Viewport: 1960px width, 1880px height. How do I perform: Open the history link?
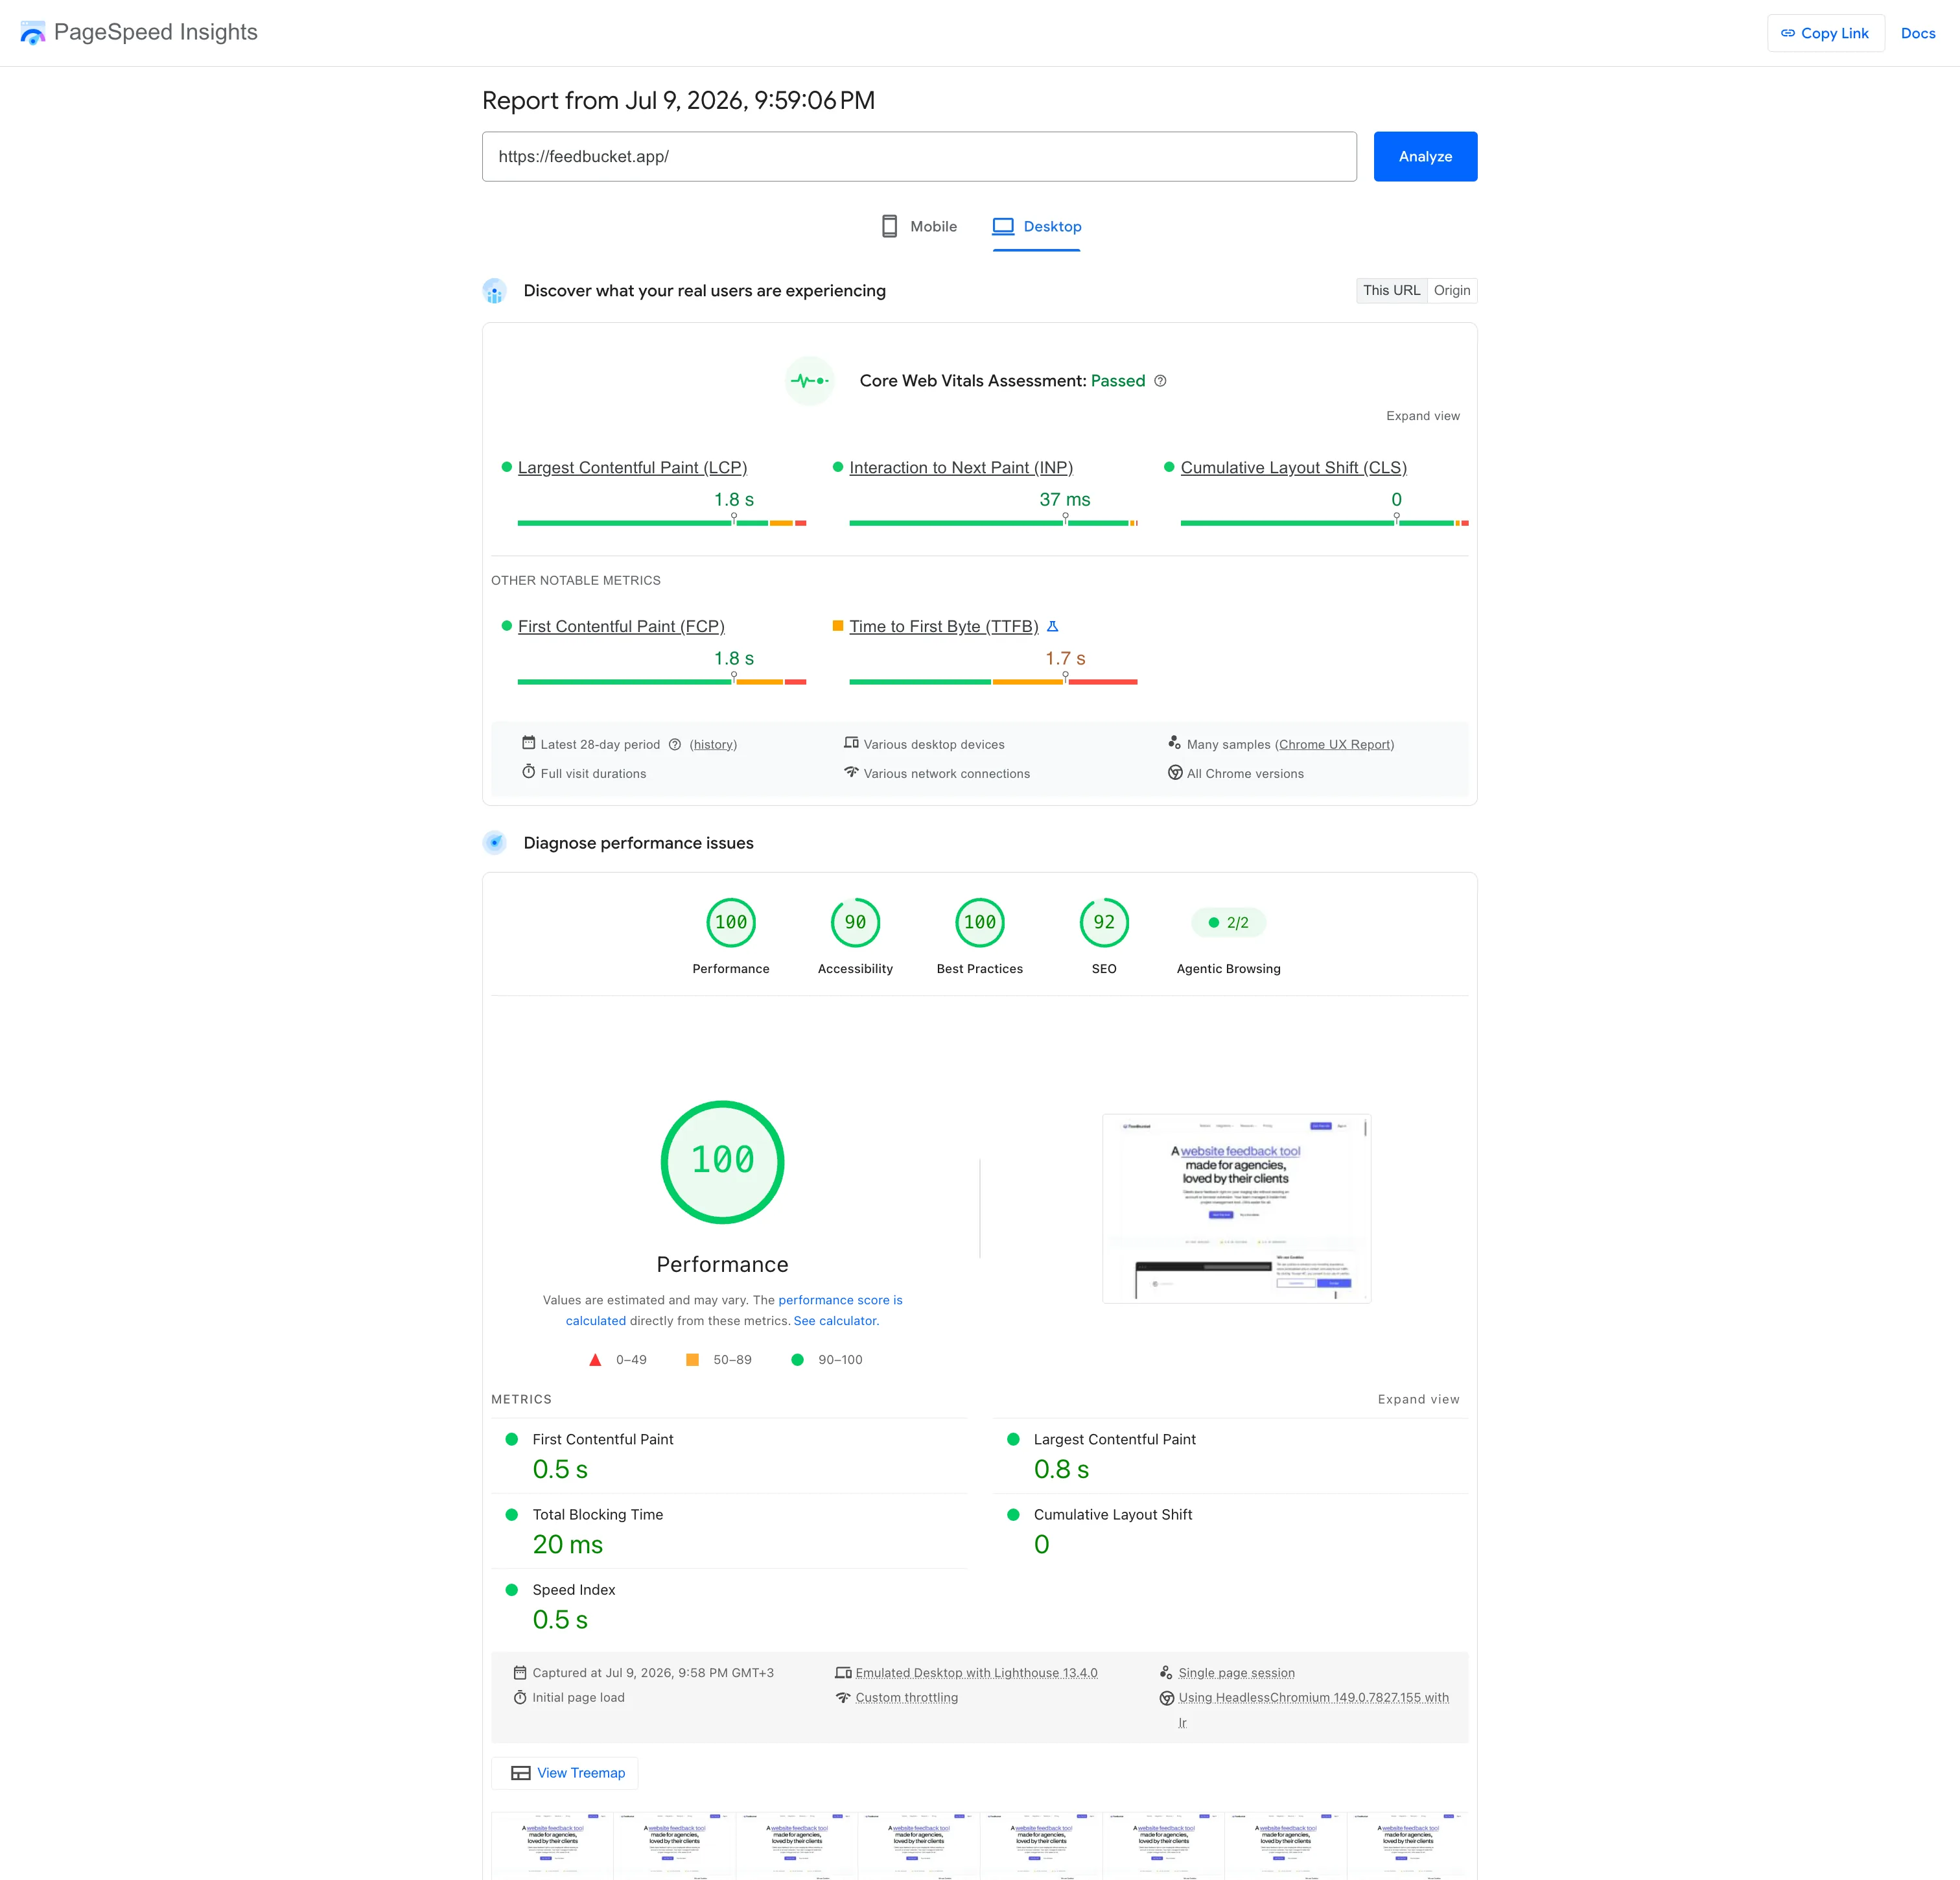tap(713, 744)
